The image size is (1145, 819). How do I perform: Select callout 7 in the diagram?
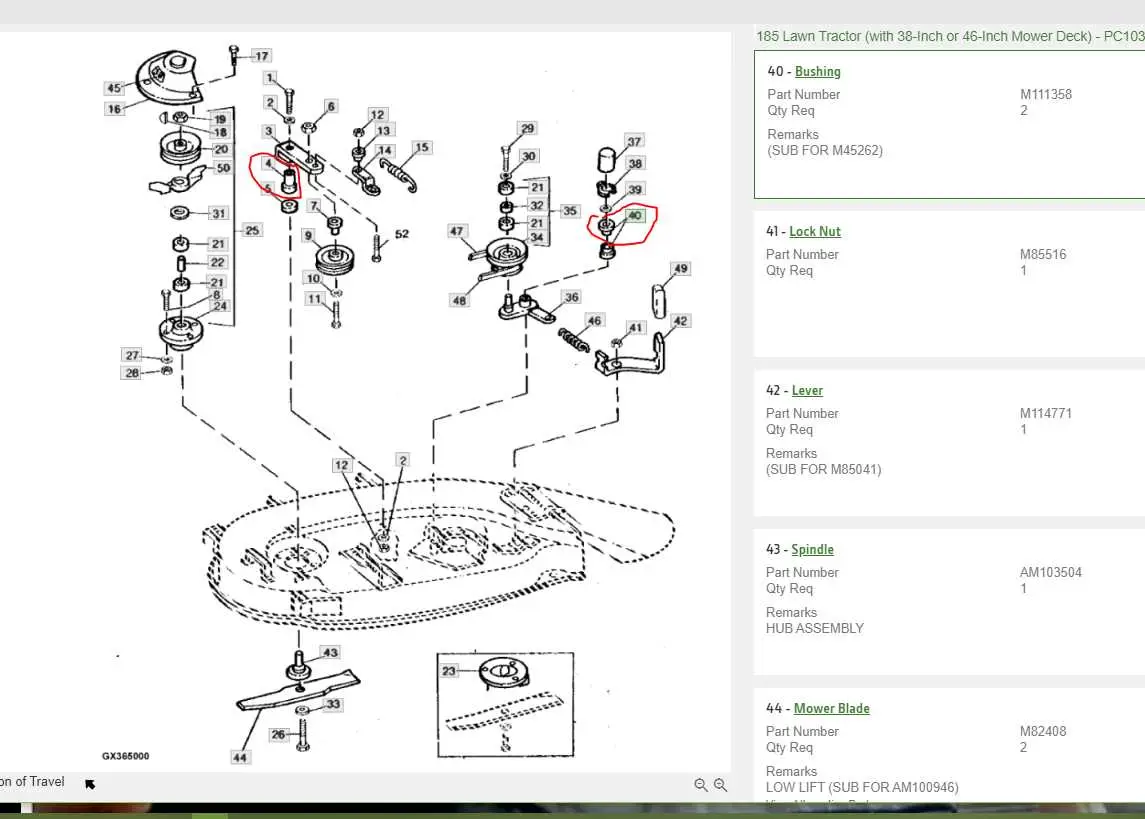tap(314, 206)
